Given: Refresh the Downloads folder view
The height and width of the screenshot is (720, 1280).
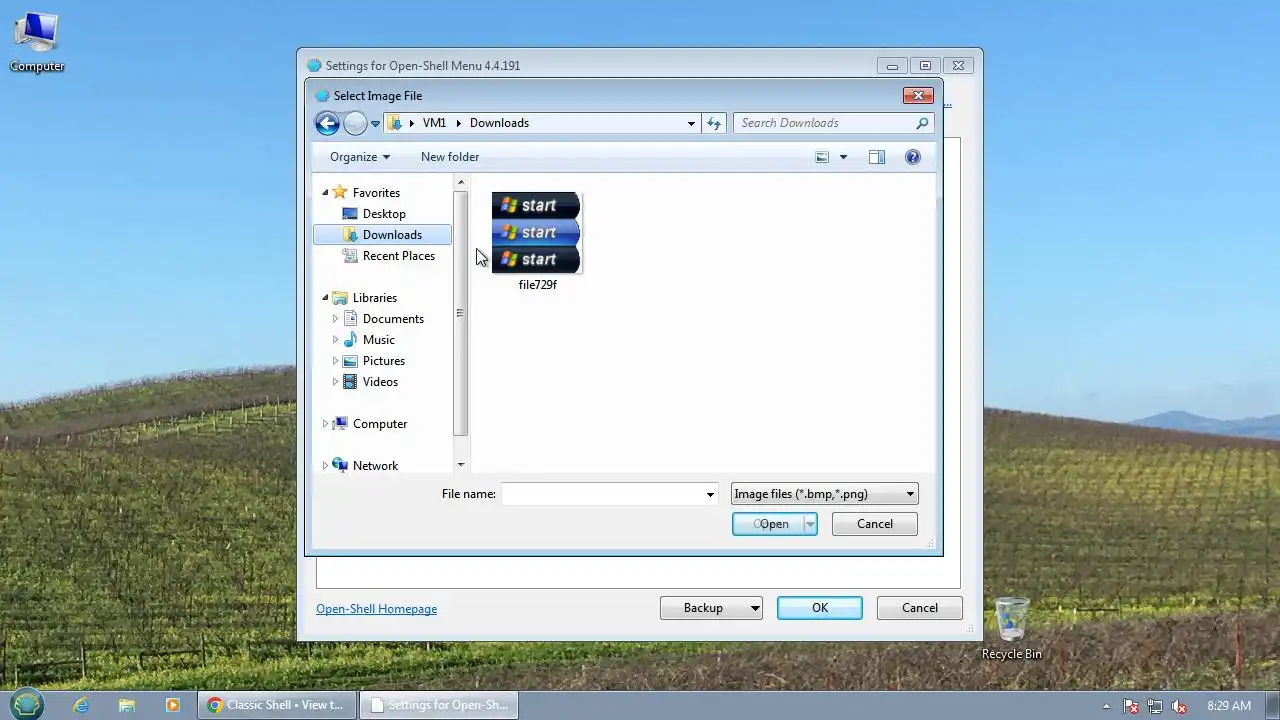Looking at the screenshot, I should pos(714,123).
